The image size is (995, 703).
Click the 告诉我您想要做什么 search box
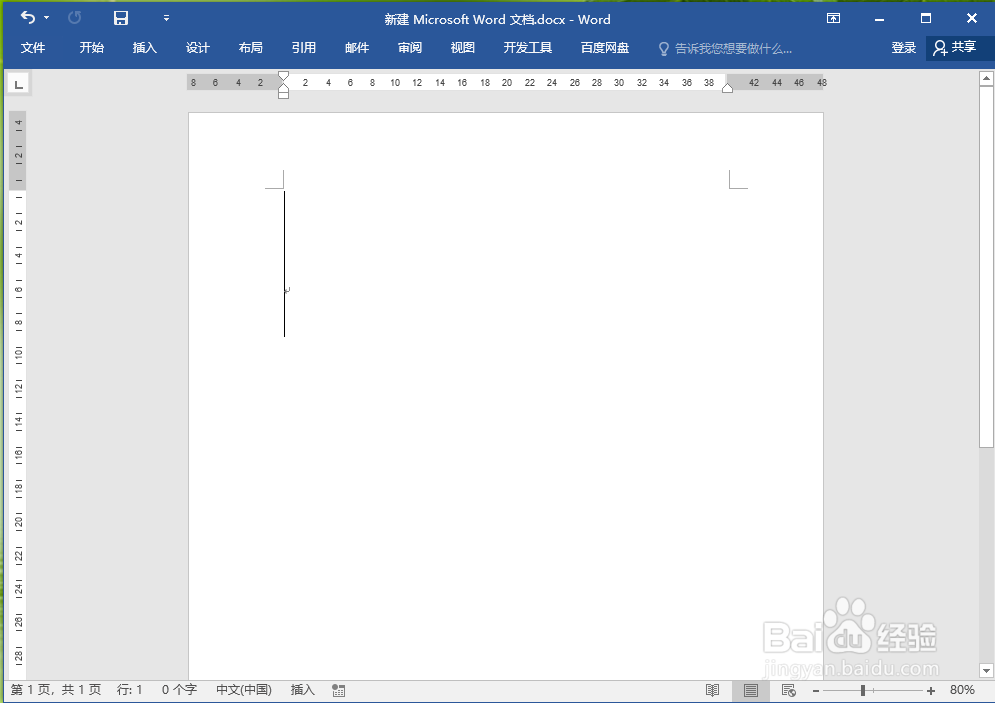733,49
